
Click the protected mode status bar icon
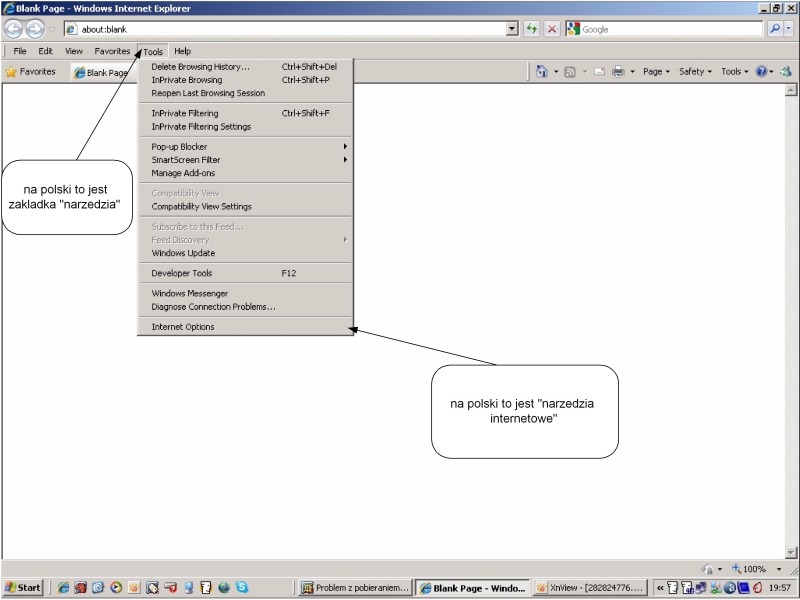tap(707, 569)
